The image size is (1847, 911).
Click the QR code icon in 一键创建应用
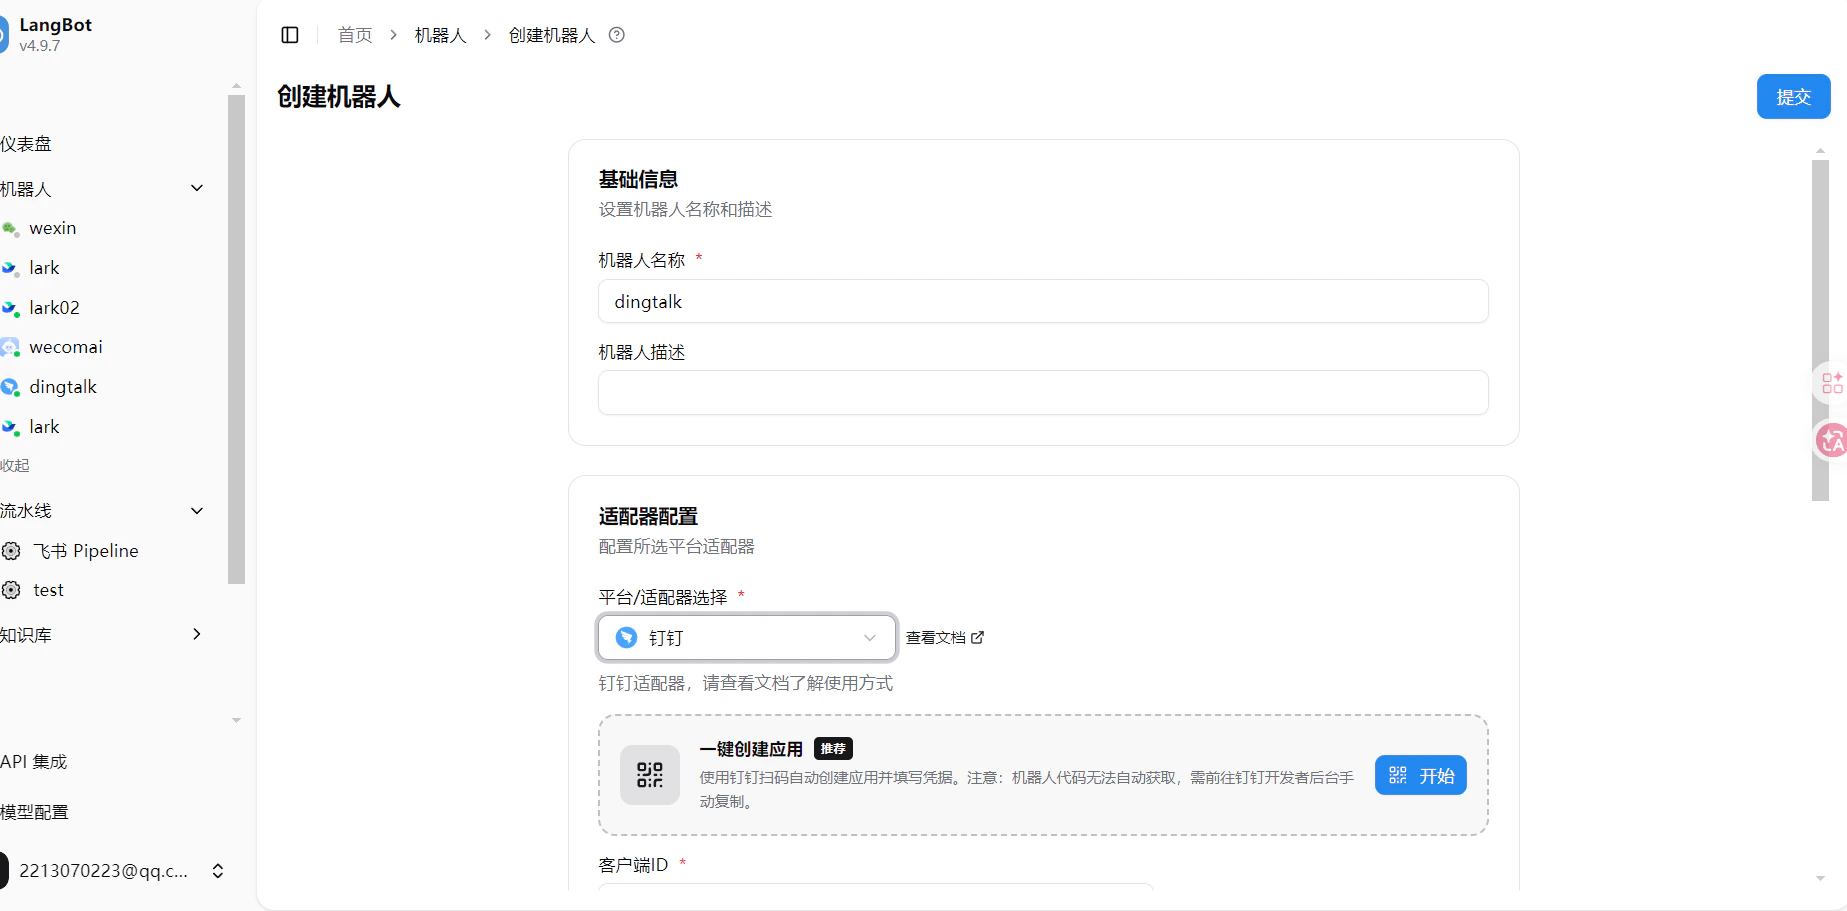(x=650, y=775)
